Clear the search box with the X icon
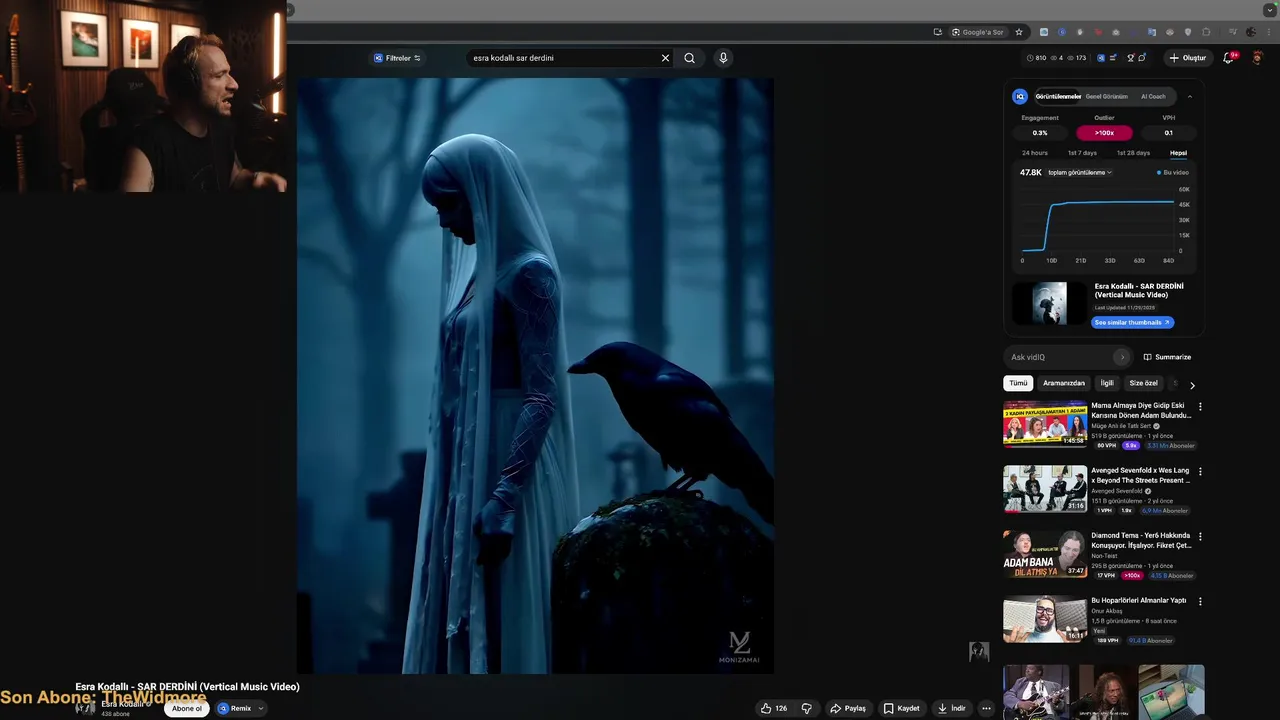The image size is (1280, 720). (665, 58)
